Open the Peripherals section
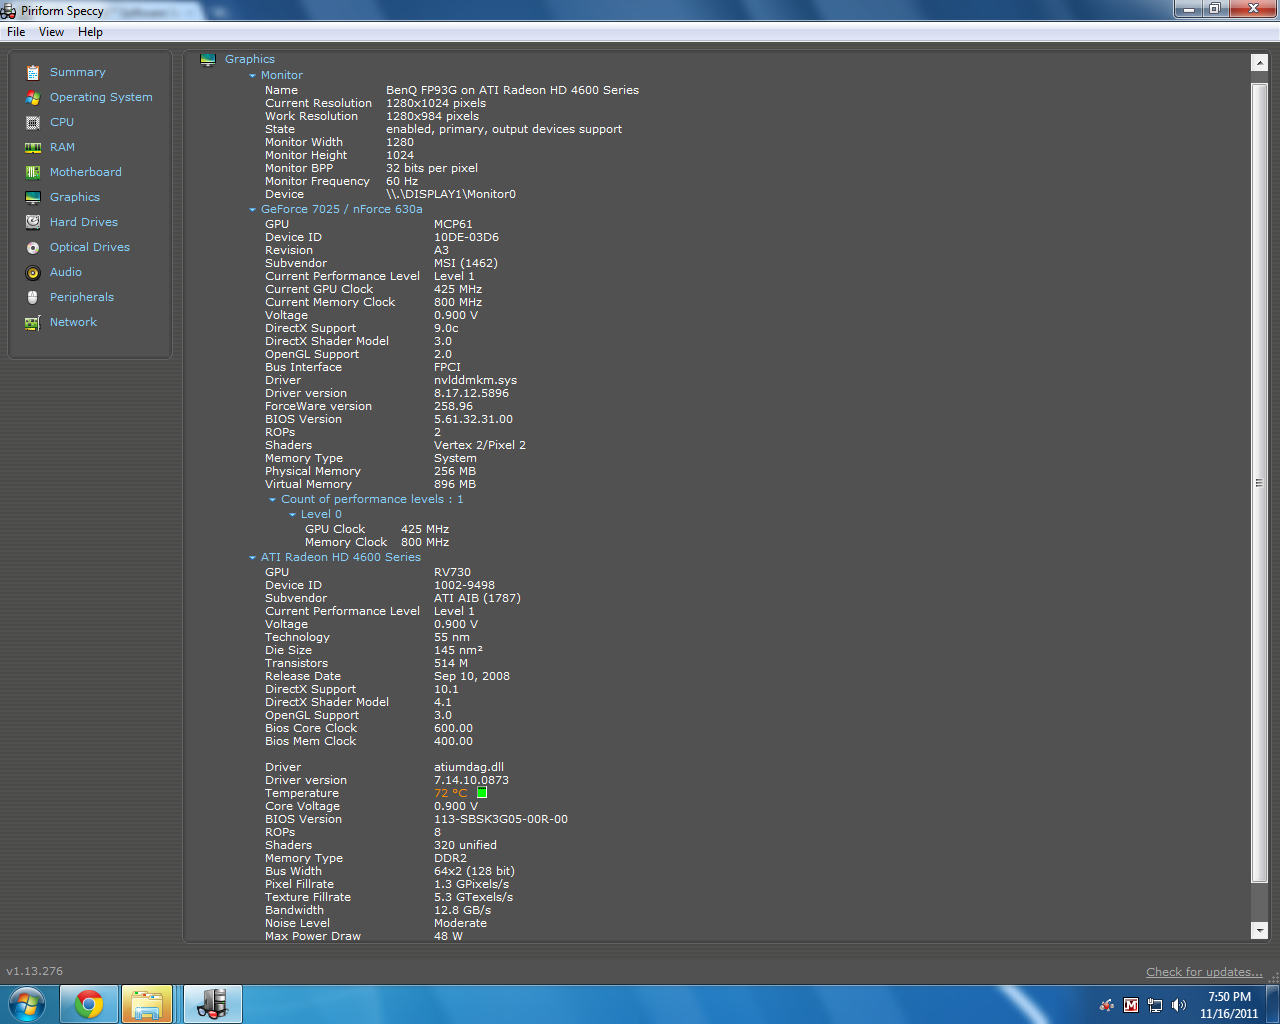This screenshot has height=1024, width=1280. point(82,297)
